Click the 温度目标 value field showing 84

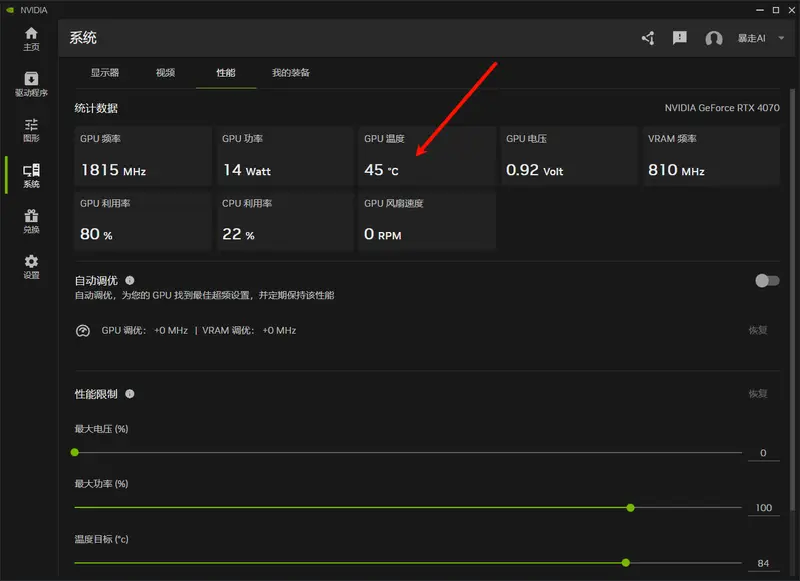point(763,564)
